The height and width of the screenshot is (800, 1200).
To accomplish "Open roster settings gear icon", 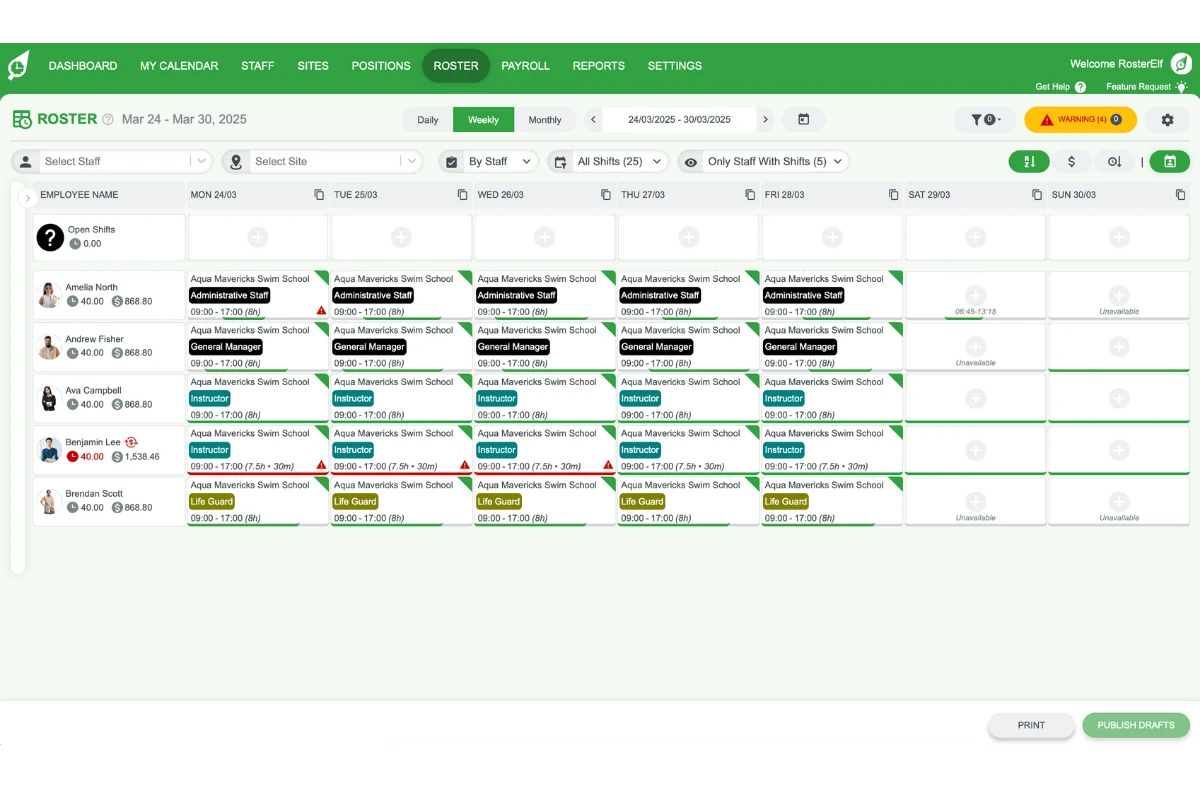I will coord(1167,120).
